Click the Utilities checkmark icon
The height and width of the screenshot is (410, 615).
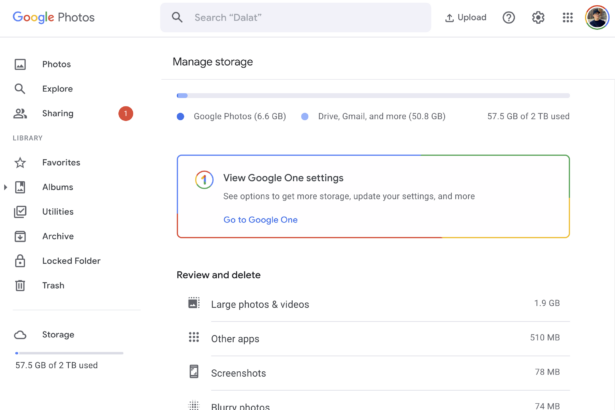click(20, 212)
